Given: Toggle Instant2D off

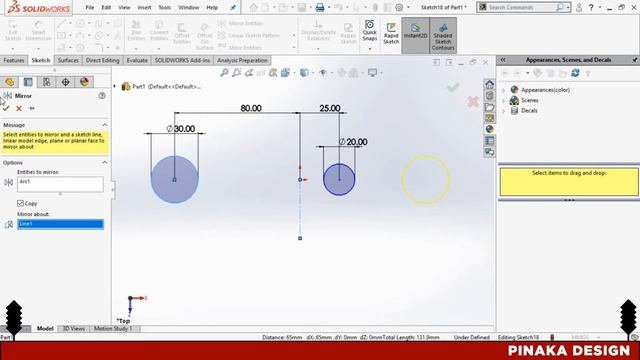Looking at the screenshot, I should pyautogui.click(x=416, y=35).
